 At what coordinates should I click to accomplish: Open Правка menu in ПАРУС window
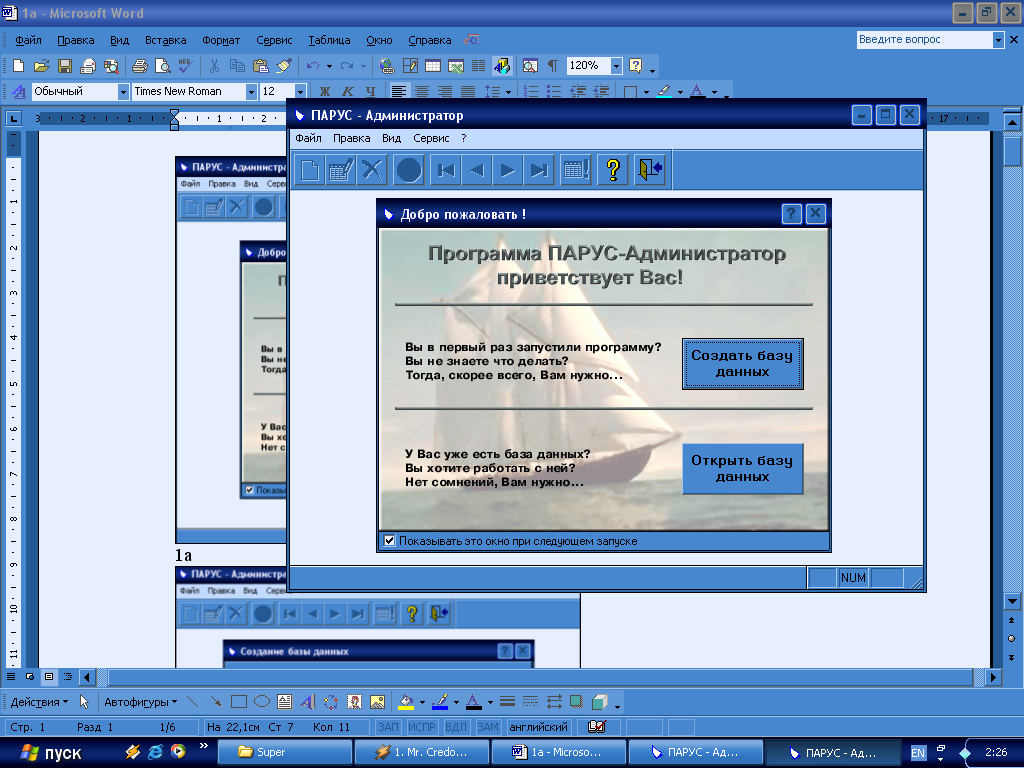[x=351, y=138]
